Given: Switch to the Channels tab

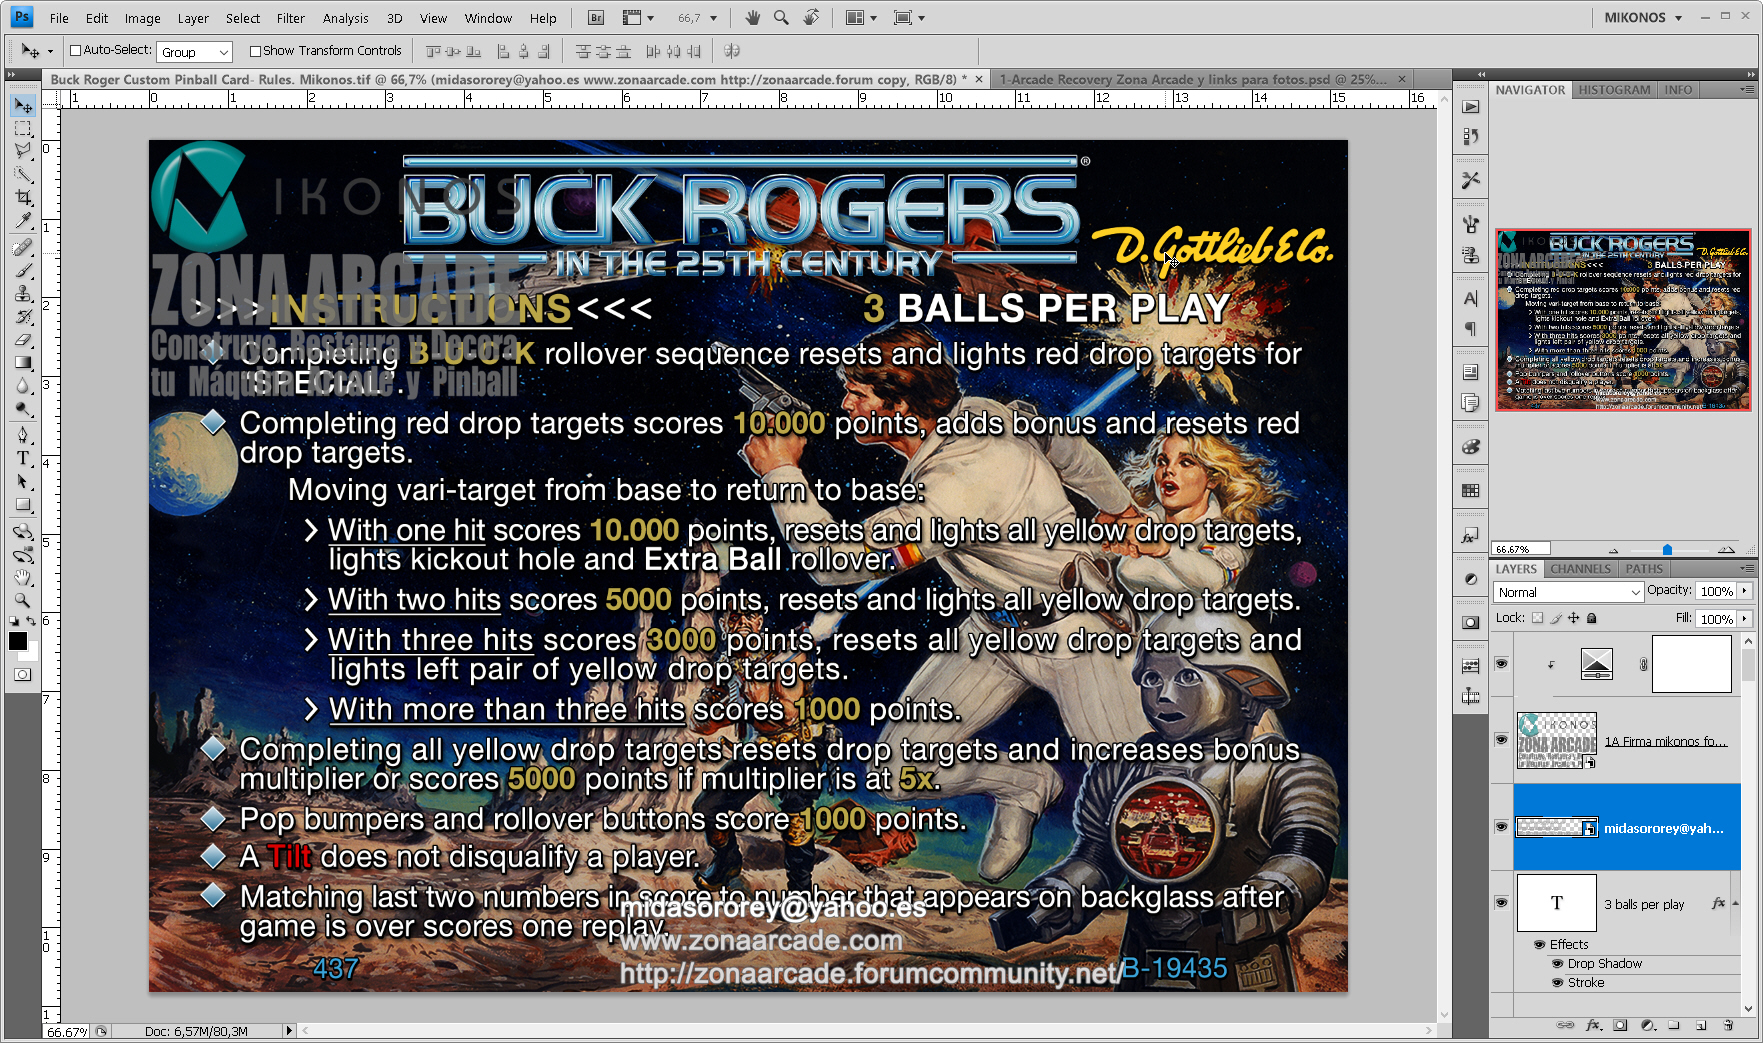Looking at the screenshot, I should pyautogui.click(x=1580, y=569).
